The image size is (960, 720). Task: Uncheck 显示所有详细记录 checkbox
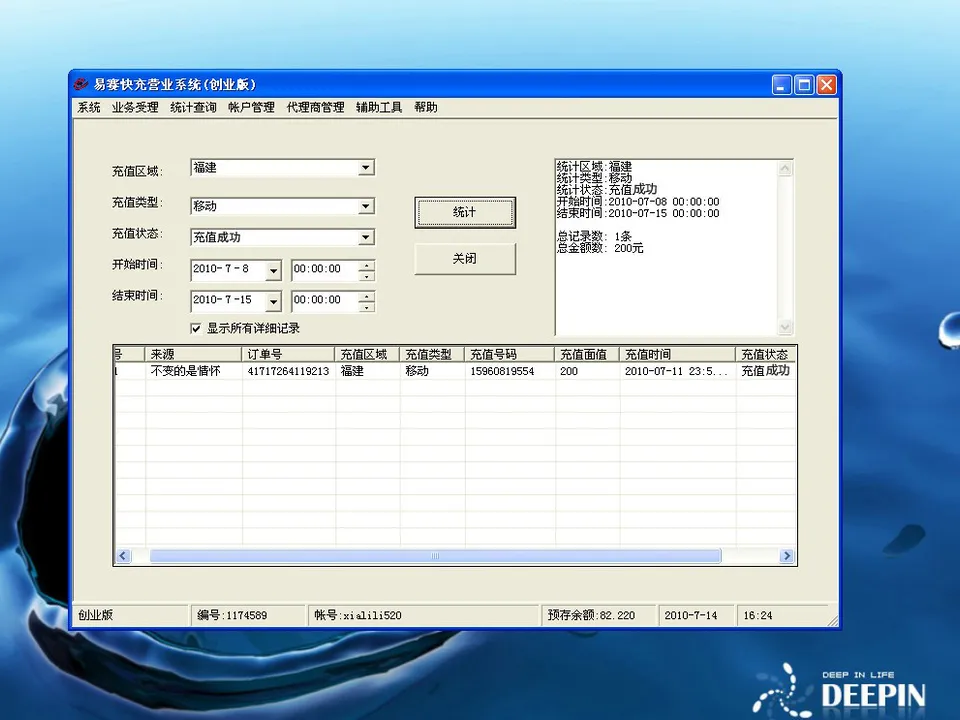(196, 328)
